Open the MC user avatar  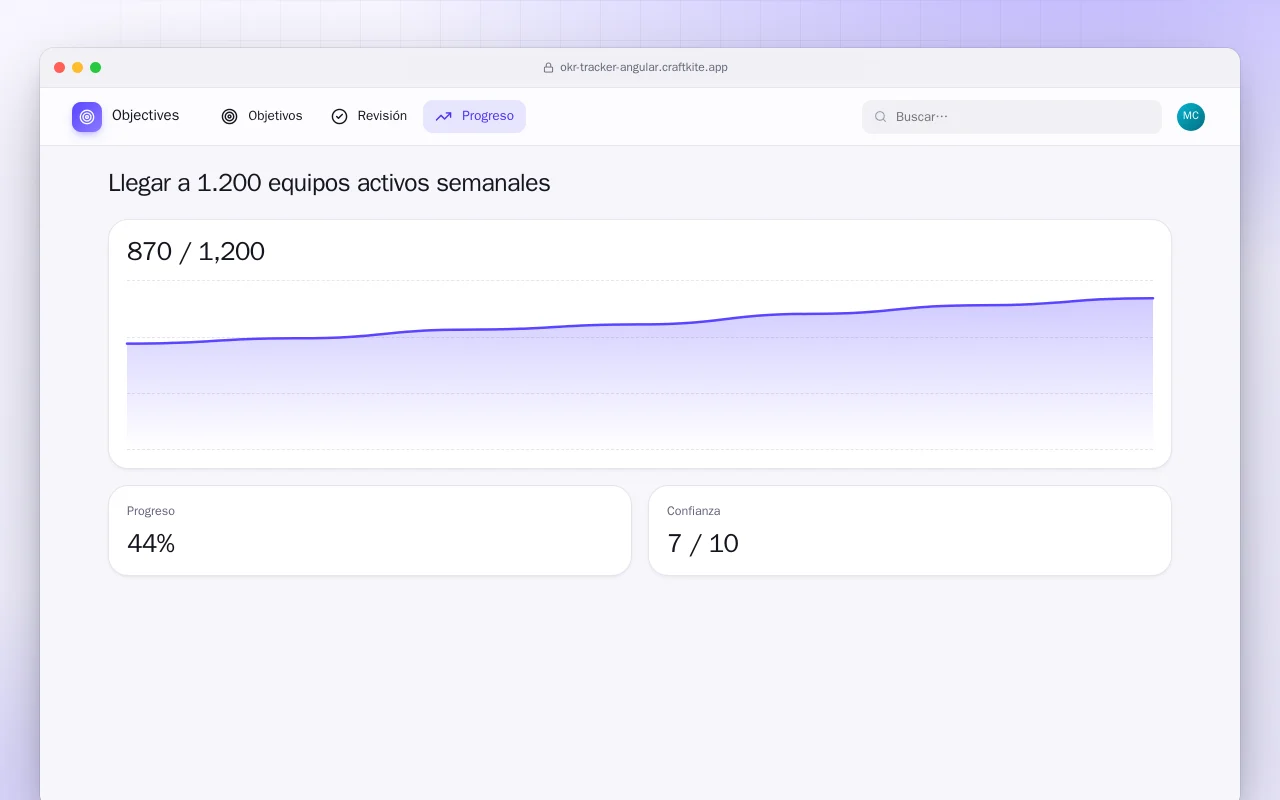pos(1191,117)
